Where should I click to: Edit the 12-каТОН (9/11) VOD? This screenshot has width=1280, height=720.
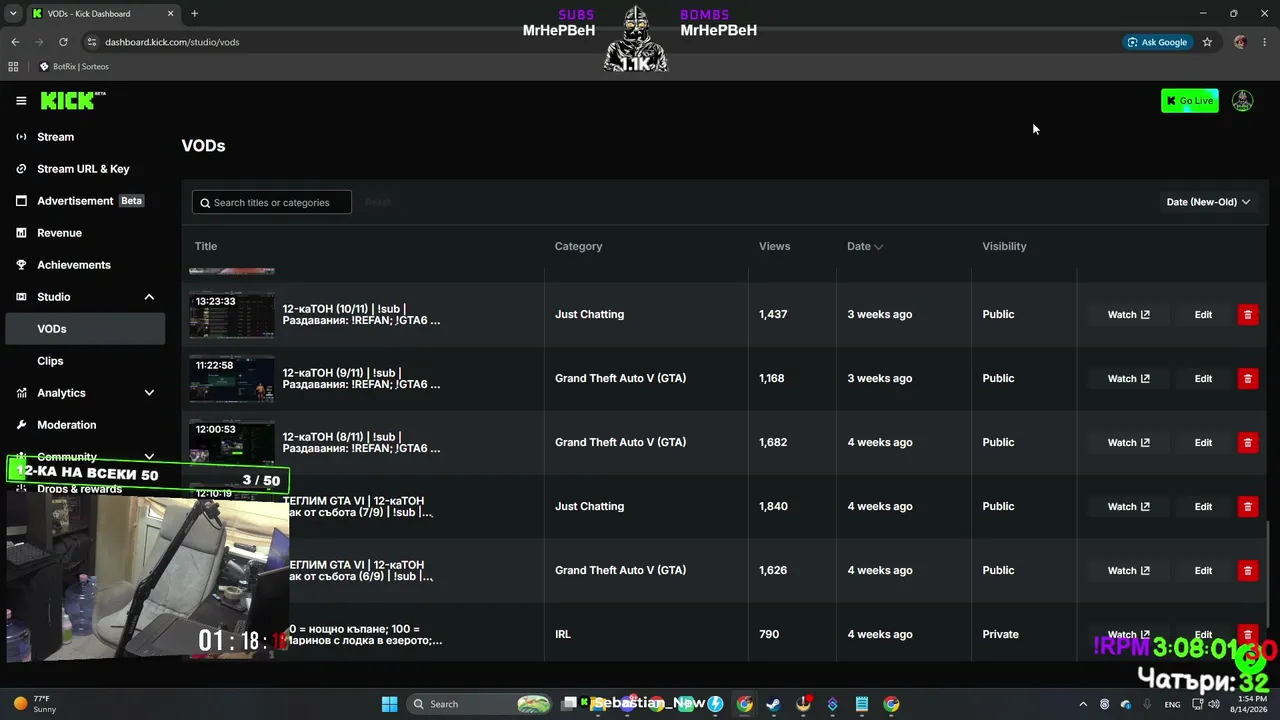click(x=1203, y=378)
